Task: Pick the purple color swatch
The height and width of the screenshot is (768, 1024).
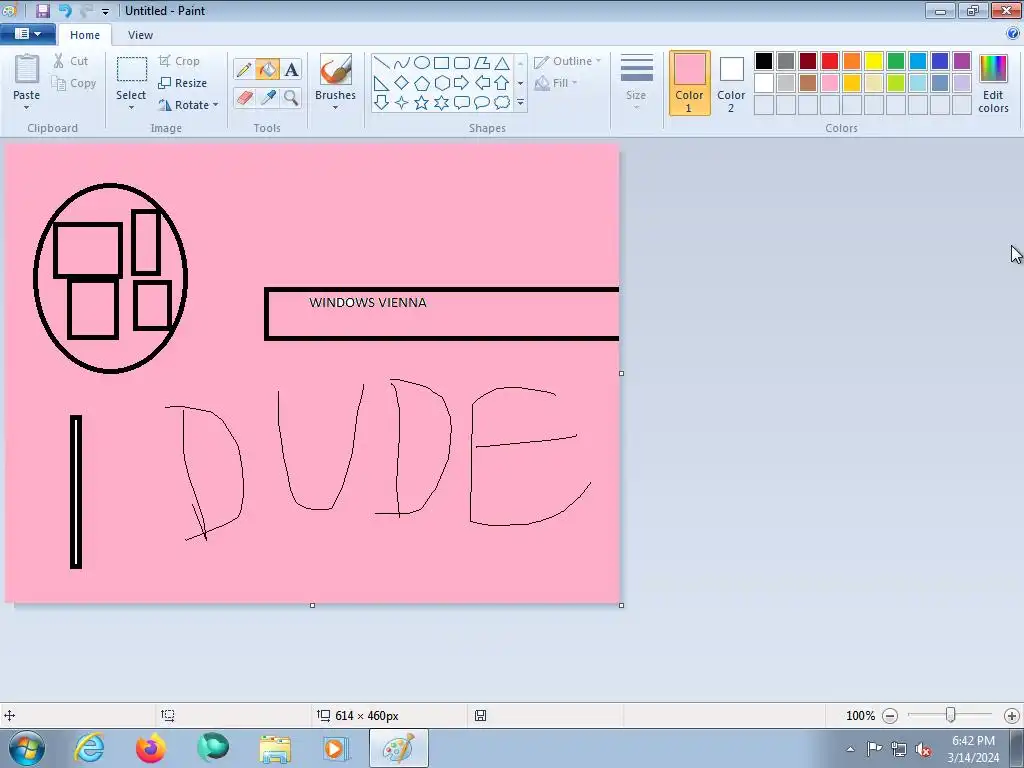Action: 962,61
